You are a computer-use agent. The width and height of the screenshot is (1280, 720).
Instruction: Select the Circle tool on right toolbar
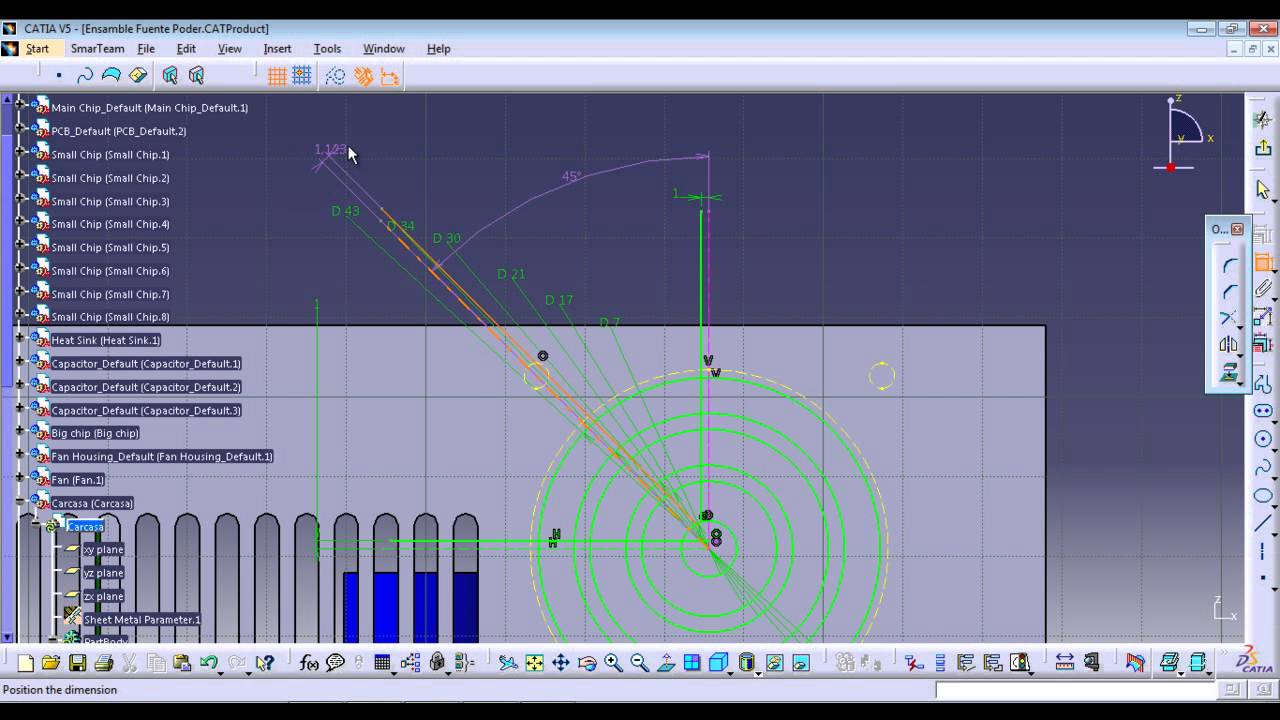tap(1263, 439)
